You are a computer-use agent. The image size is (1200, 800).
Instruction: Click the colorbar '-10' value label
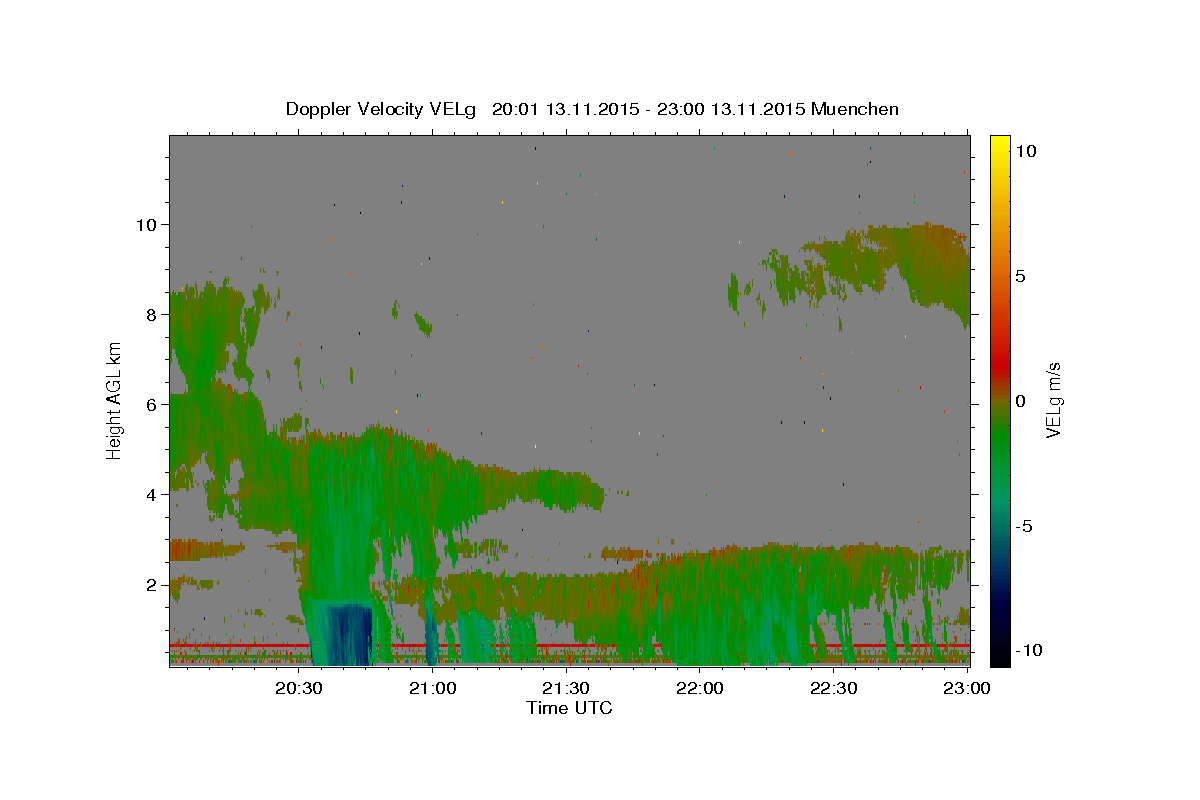coord(1029,651)
